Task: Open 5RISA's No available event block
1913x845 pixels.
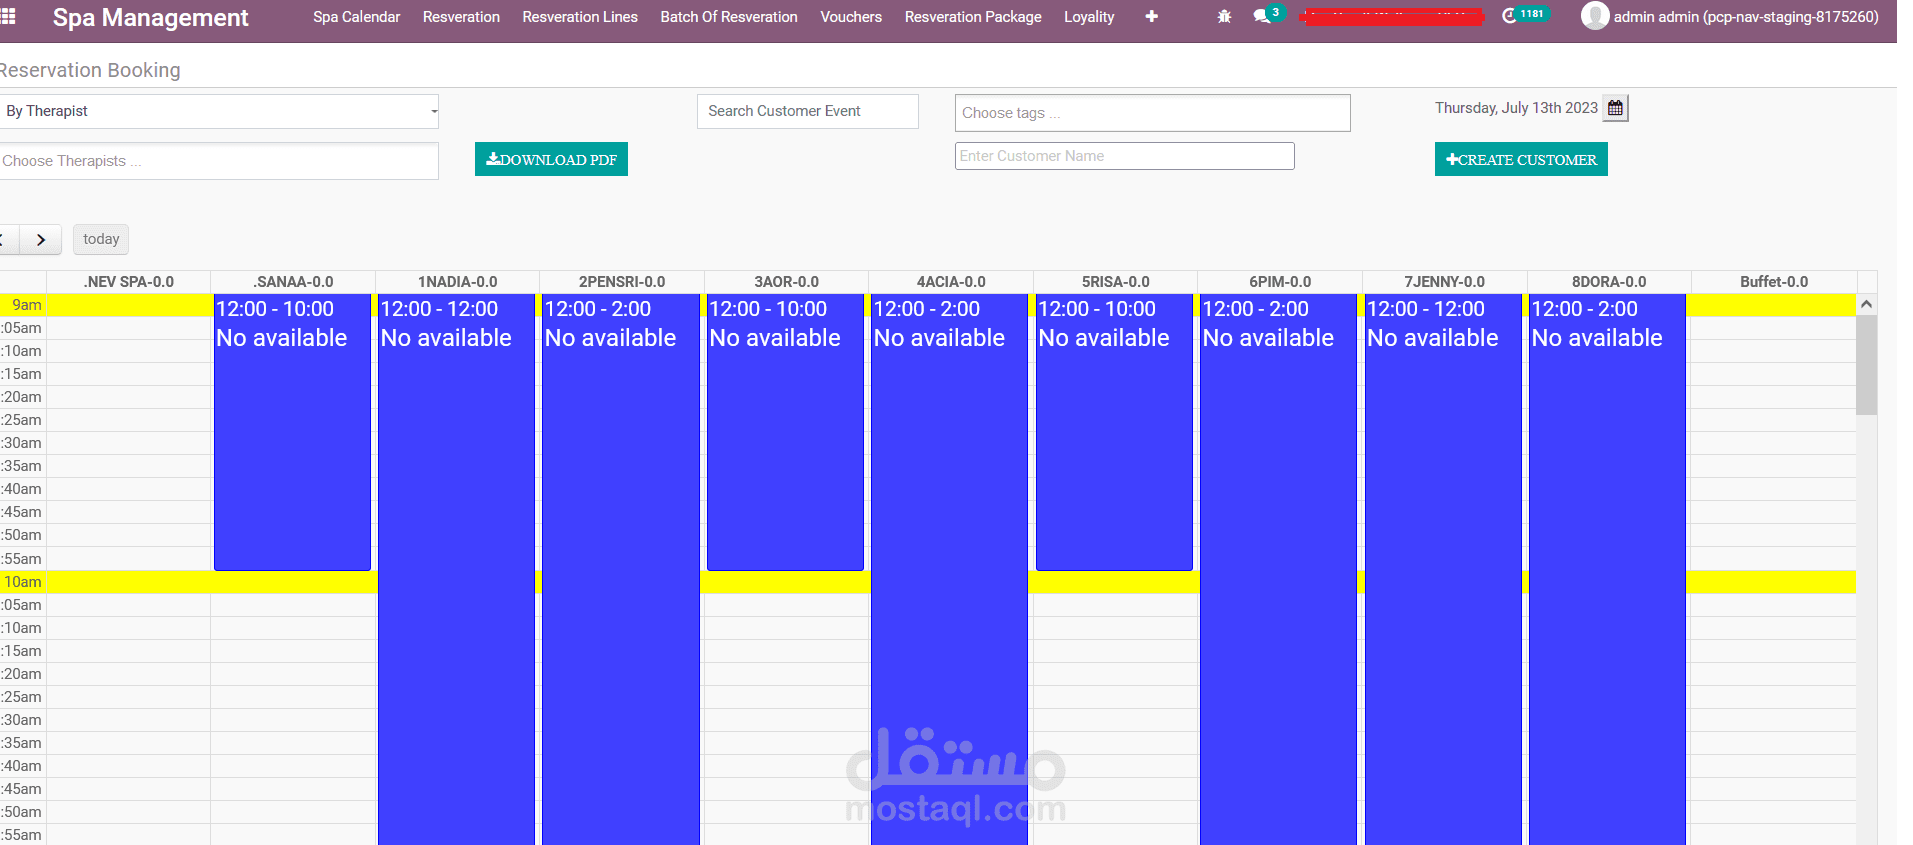Action: tap(1114, 432)
